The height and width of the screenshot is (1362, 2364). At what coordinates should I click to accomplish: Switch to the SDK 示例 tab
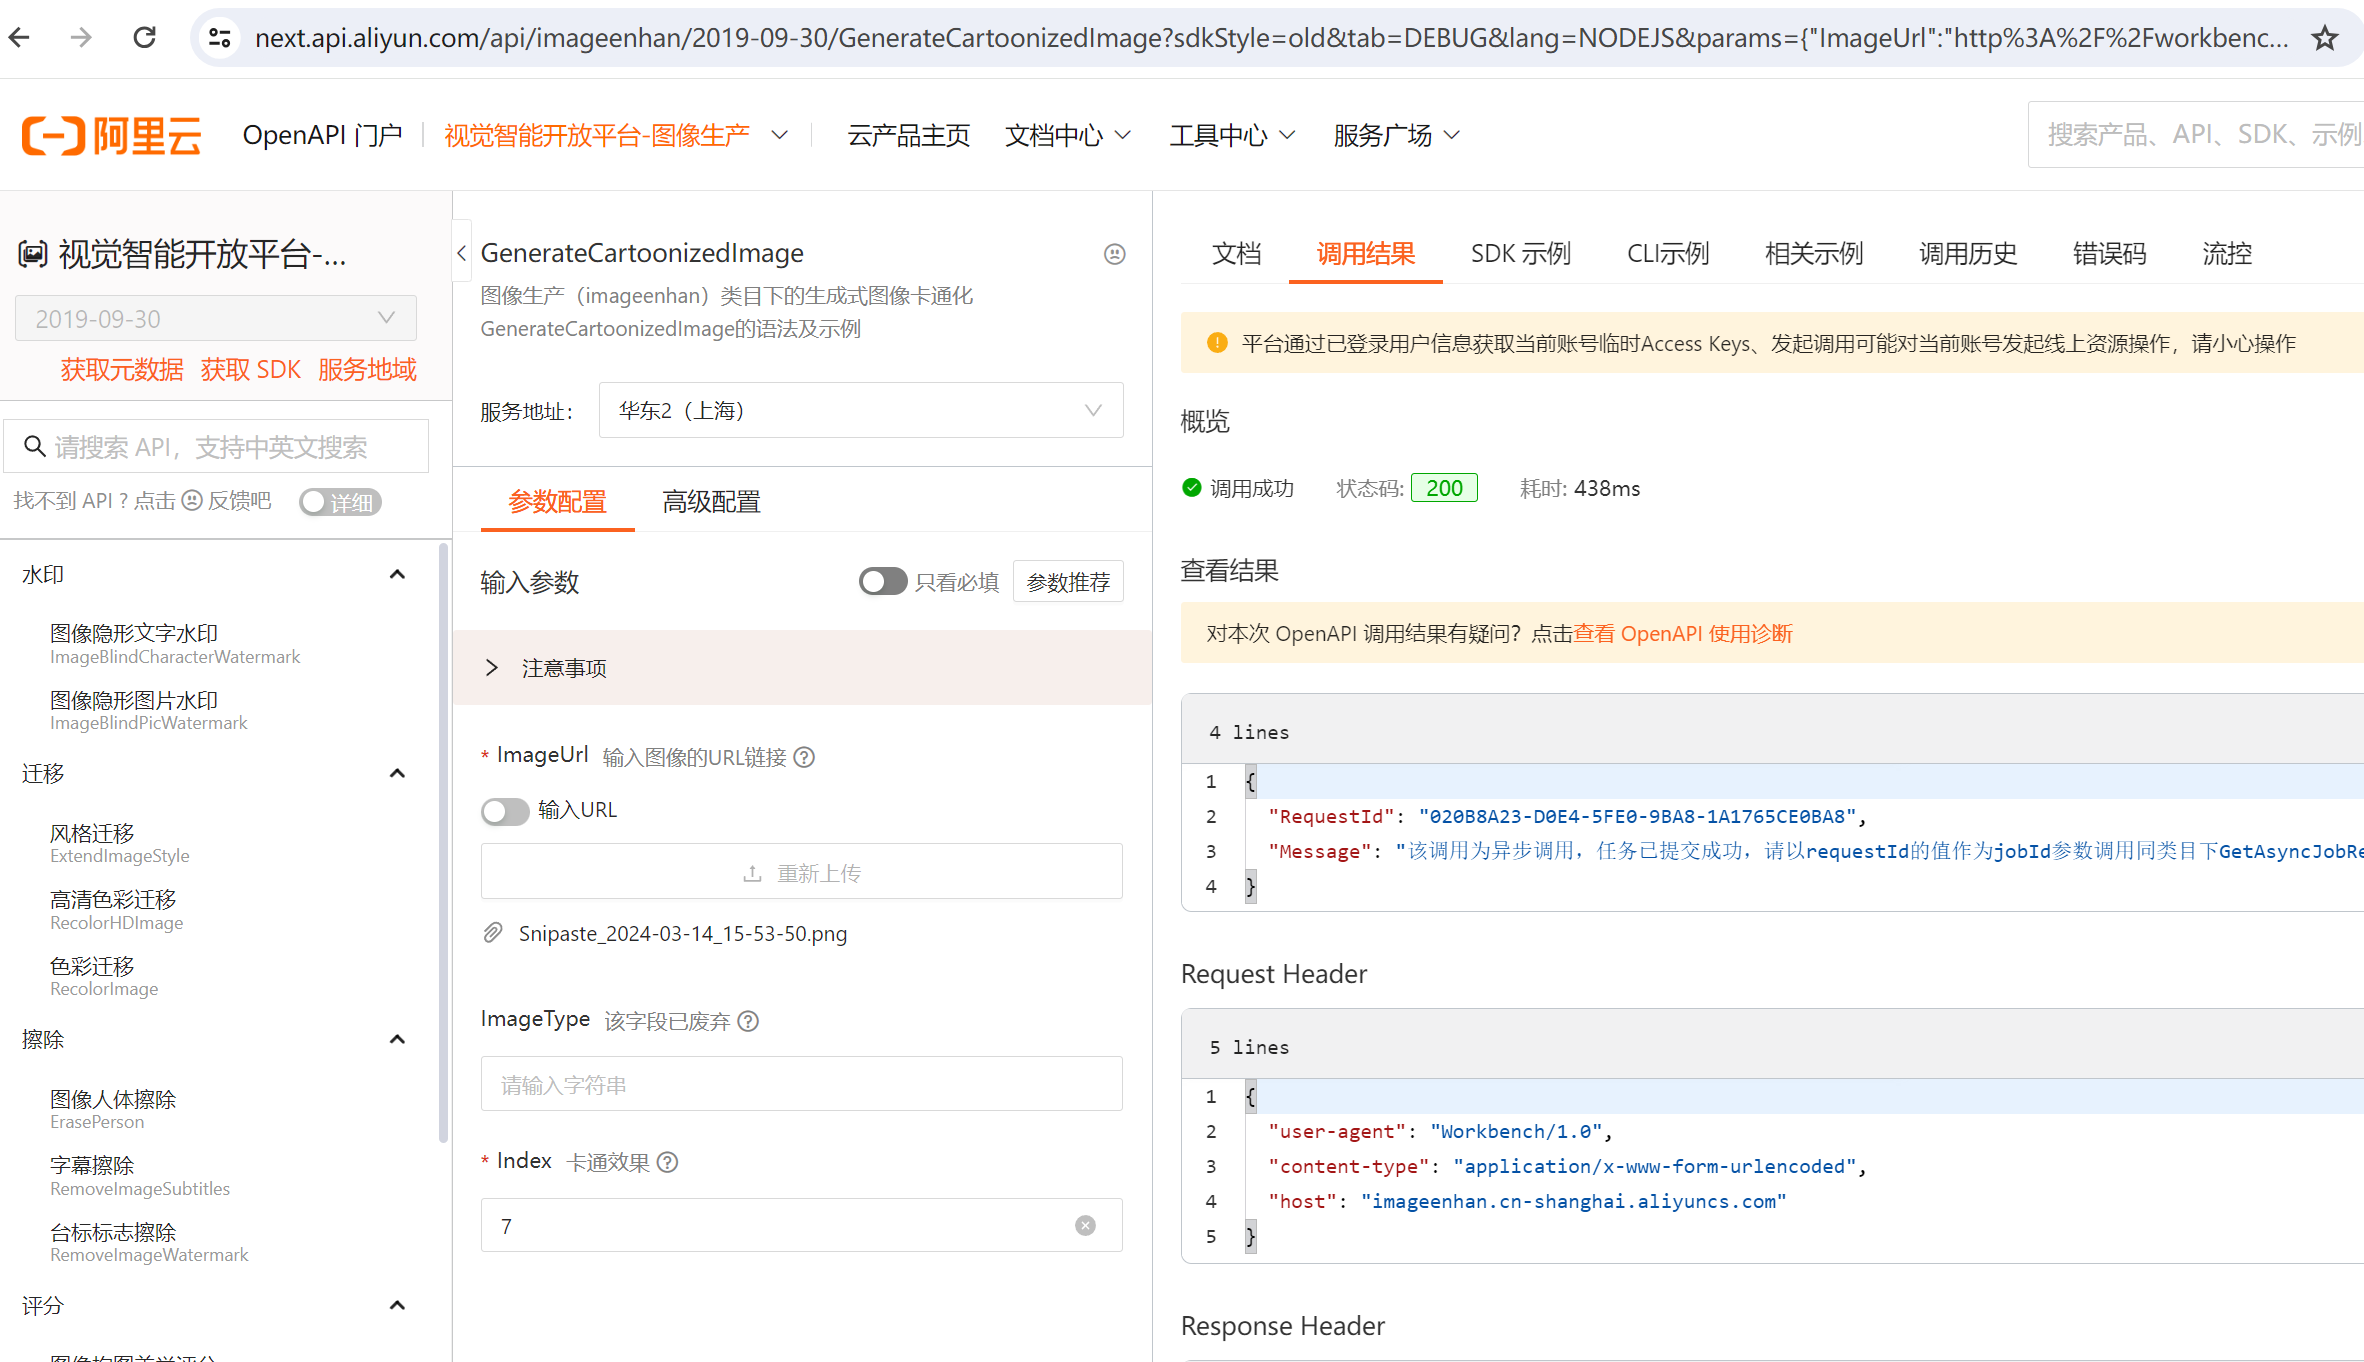(x=1520, y=254)
